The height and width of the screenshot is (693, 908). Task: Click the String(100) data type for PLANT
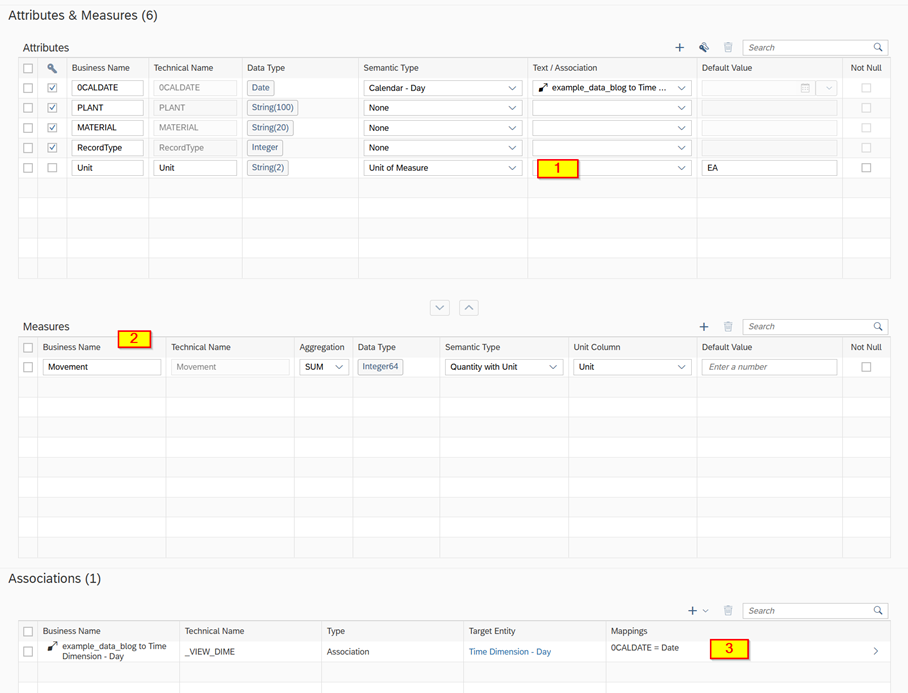tap(272, 108)
